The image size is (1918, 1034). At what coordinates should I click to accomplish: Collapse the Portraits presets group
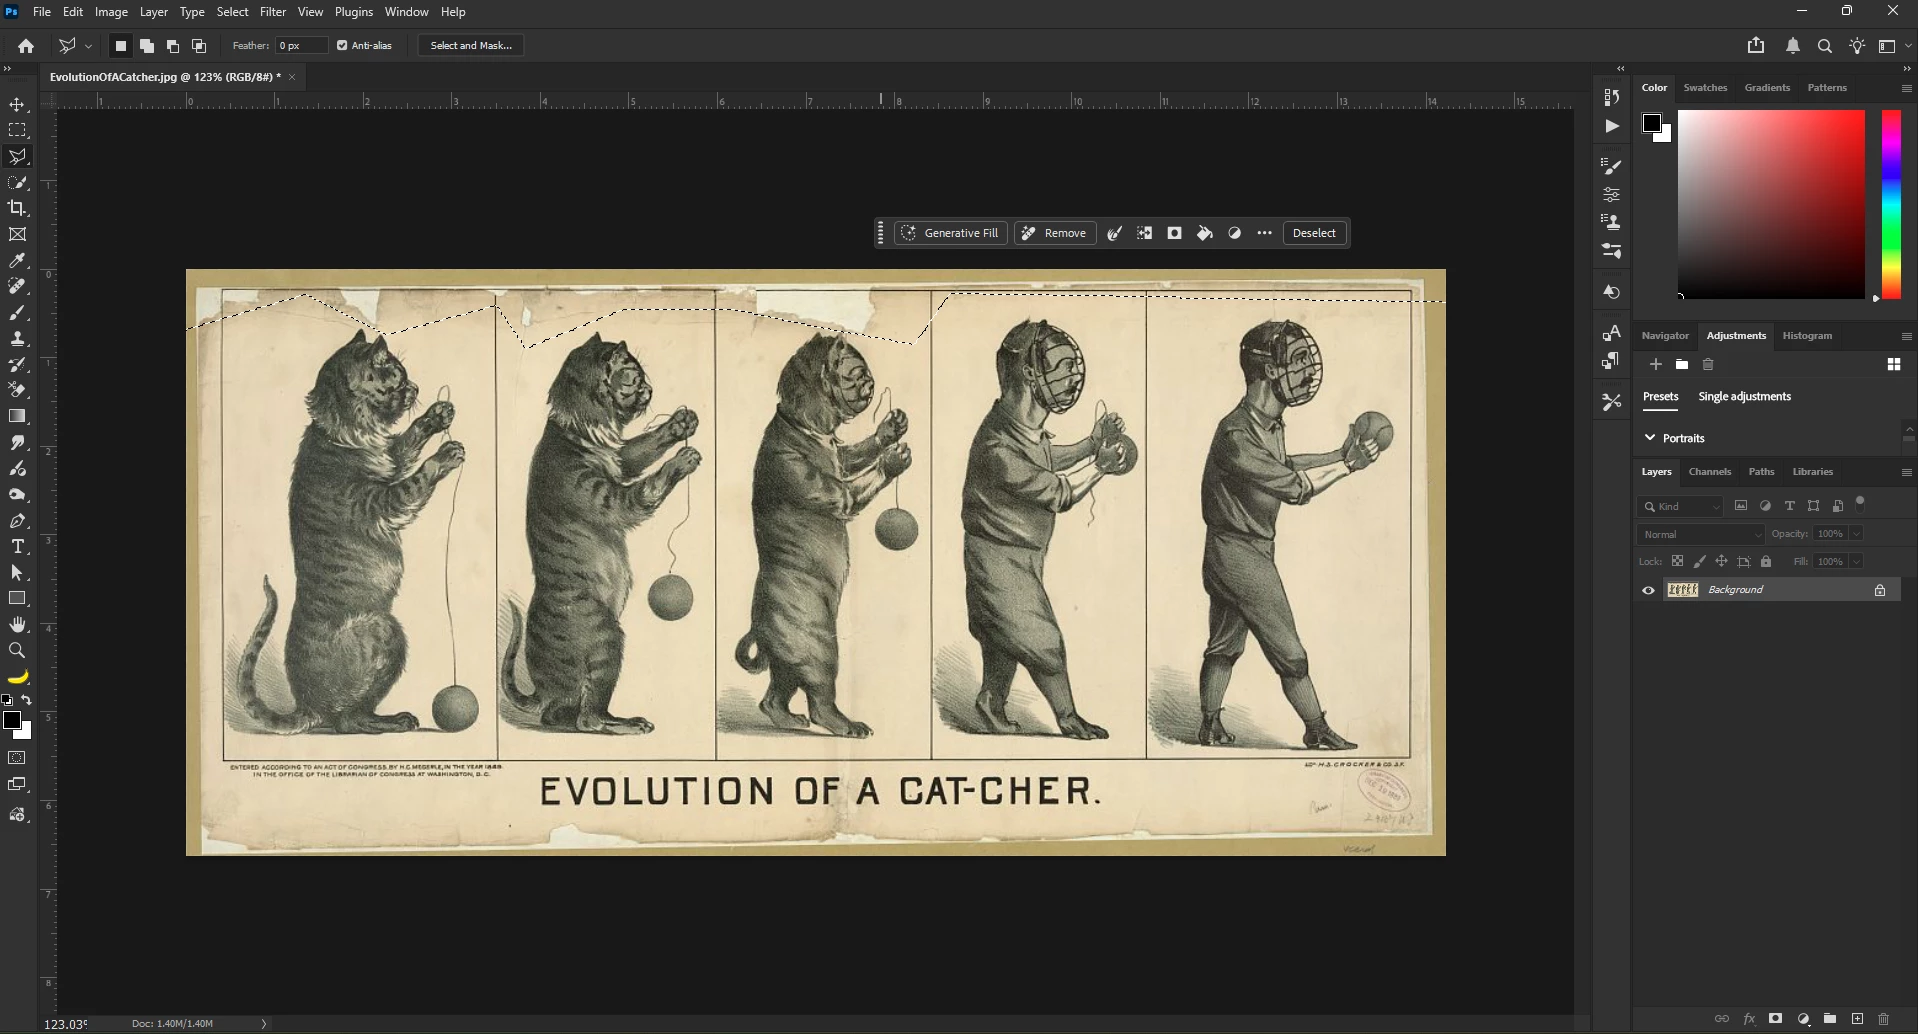tap(1650, 438)
